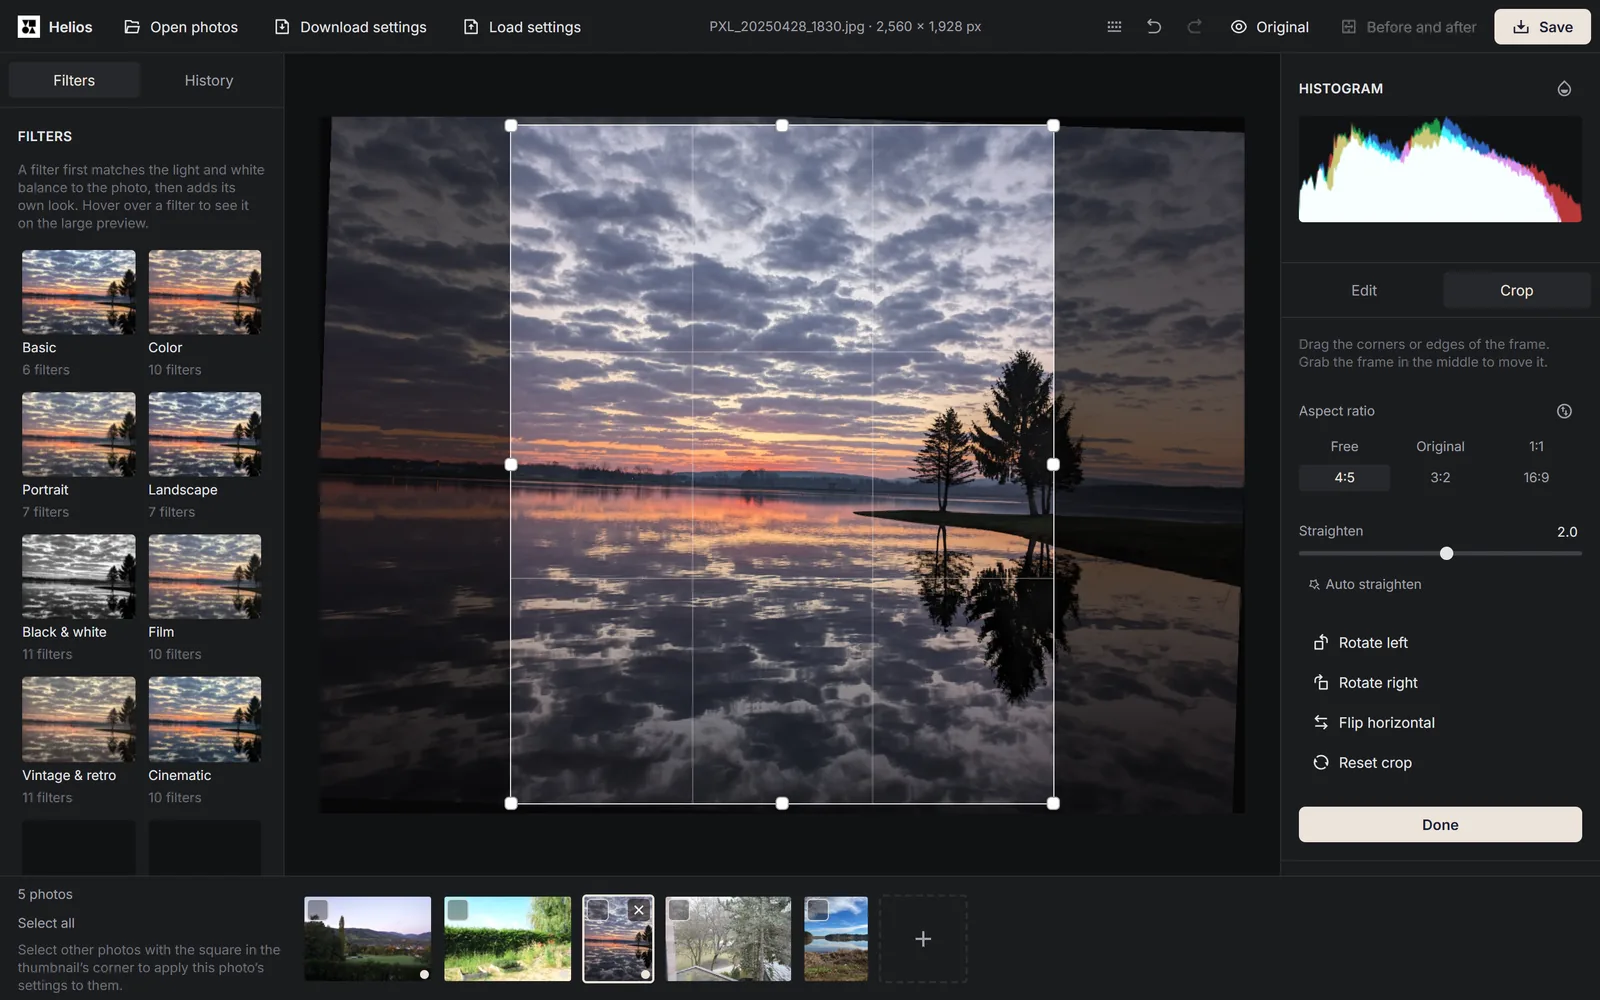Viewport: 1600px width, 1000px height.
Task: Tick the selection square on first thumbnail
Action: [x=318, y=909]
